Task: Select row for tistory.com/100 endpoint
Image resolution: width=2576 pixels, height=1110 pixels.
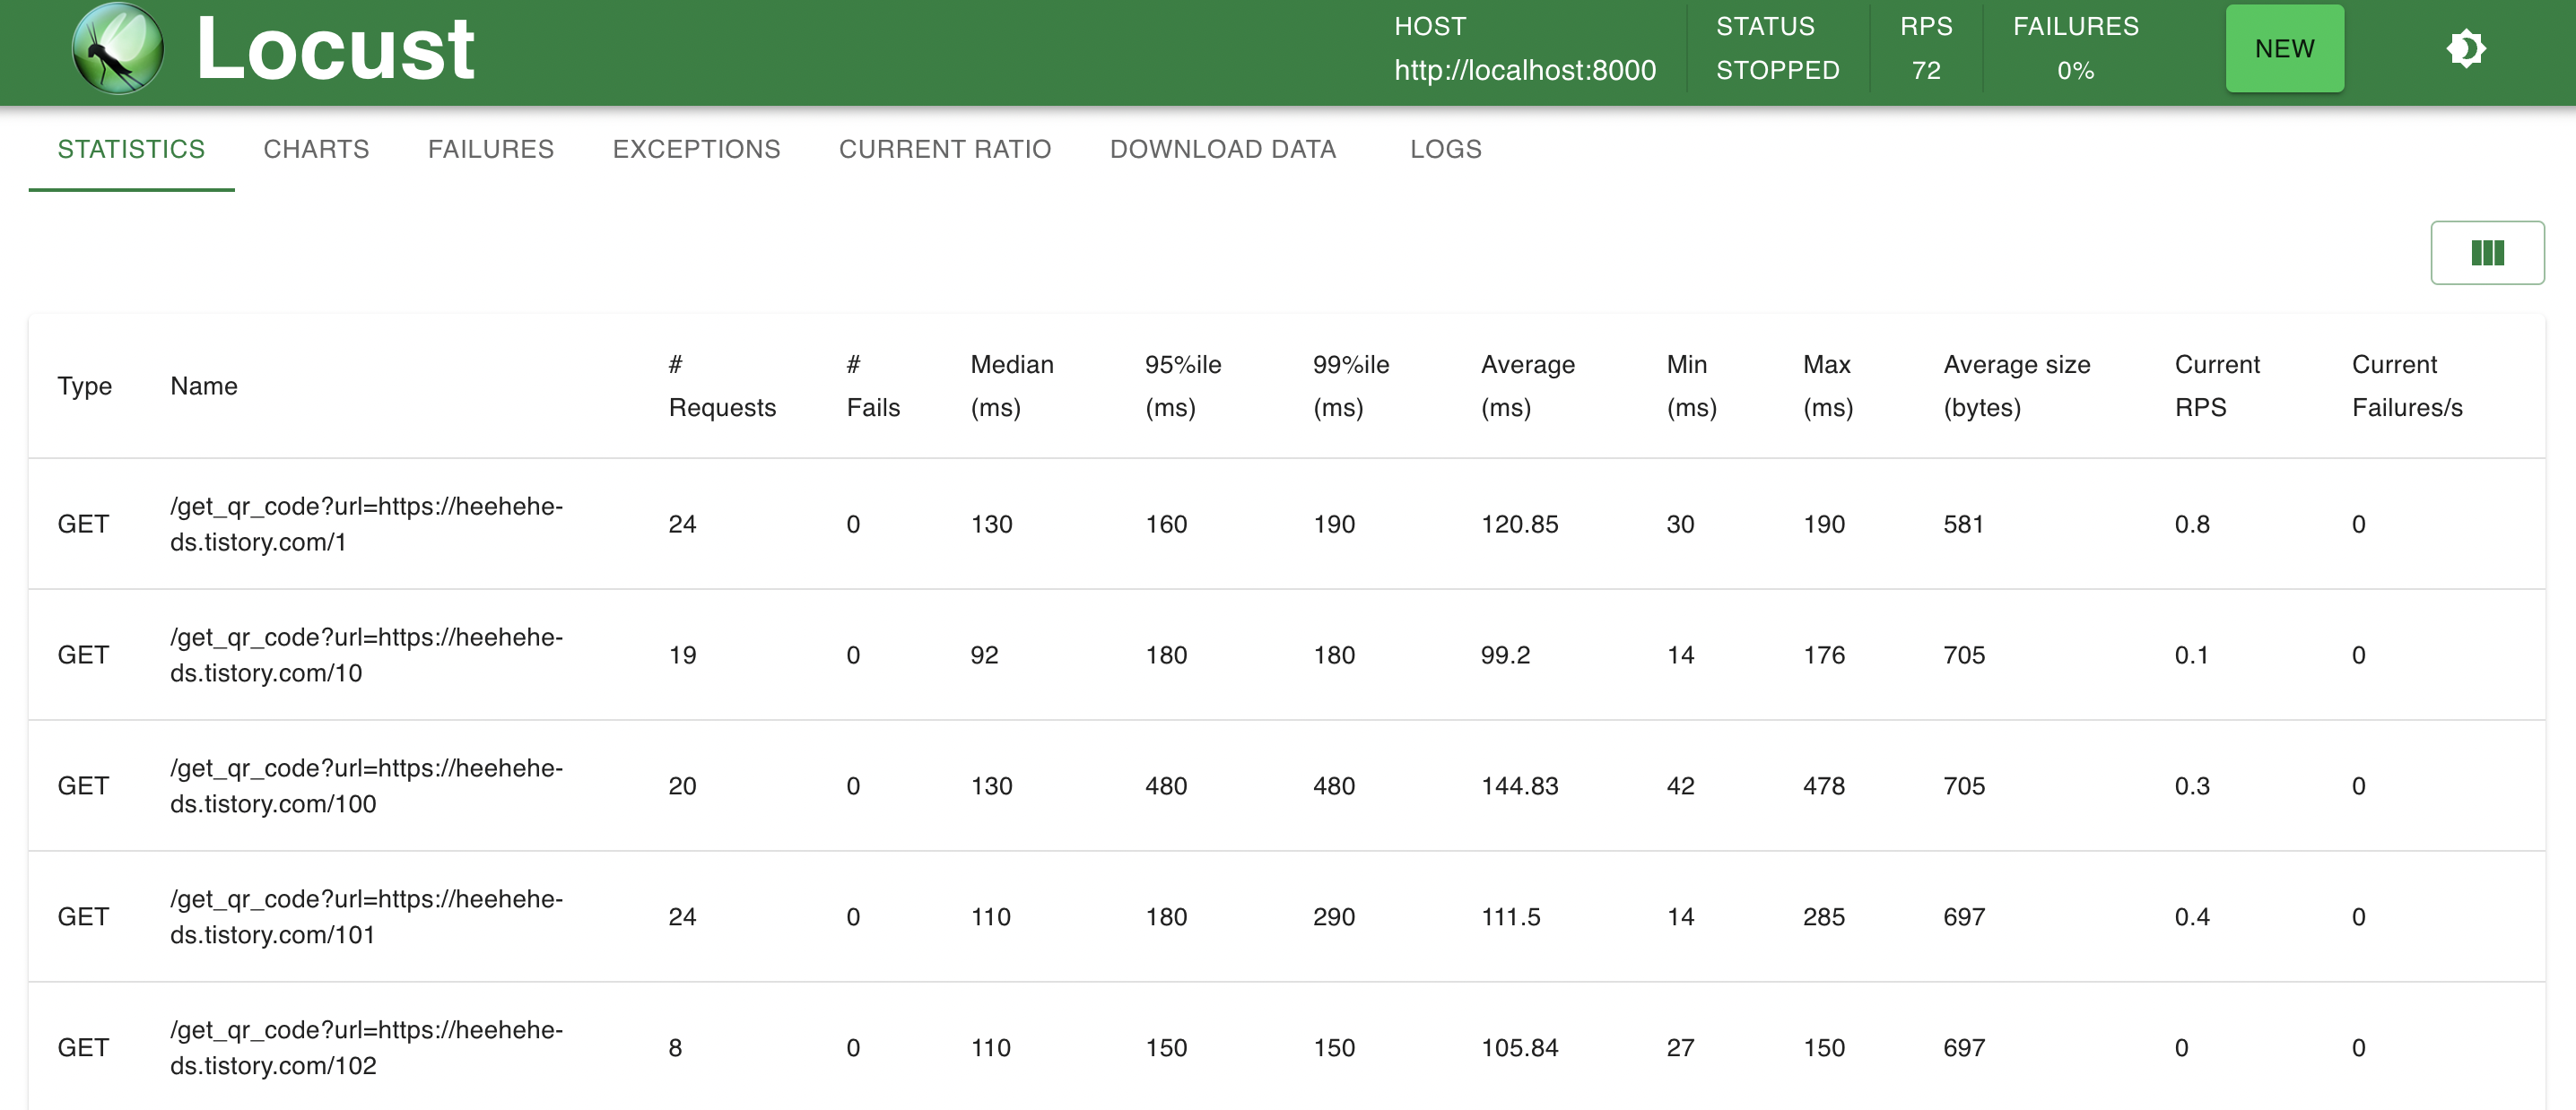Action: click(366, 786)
